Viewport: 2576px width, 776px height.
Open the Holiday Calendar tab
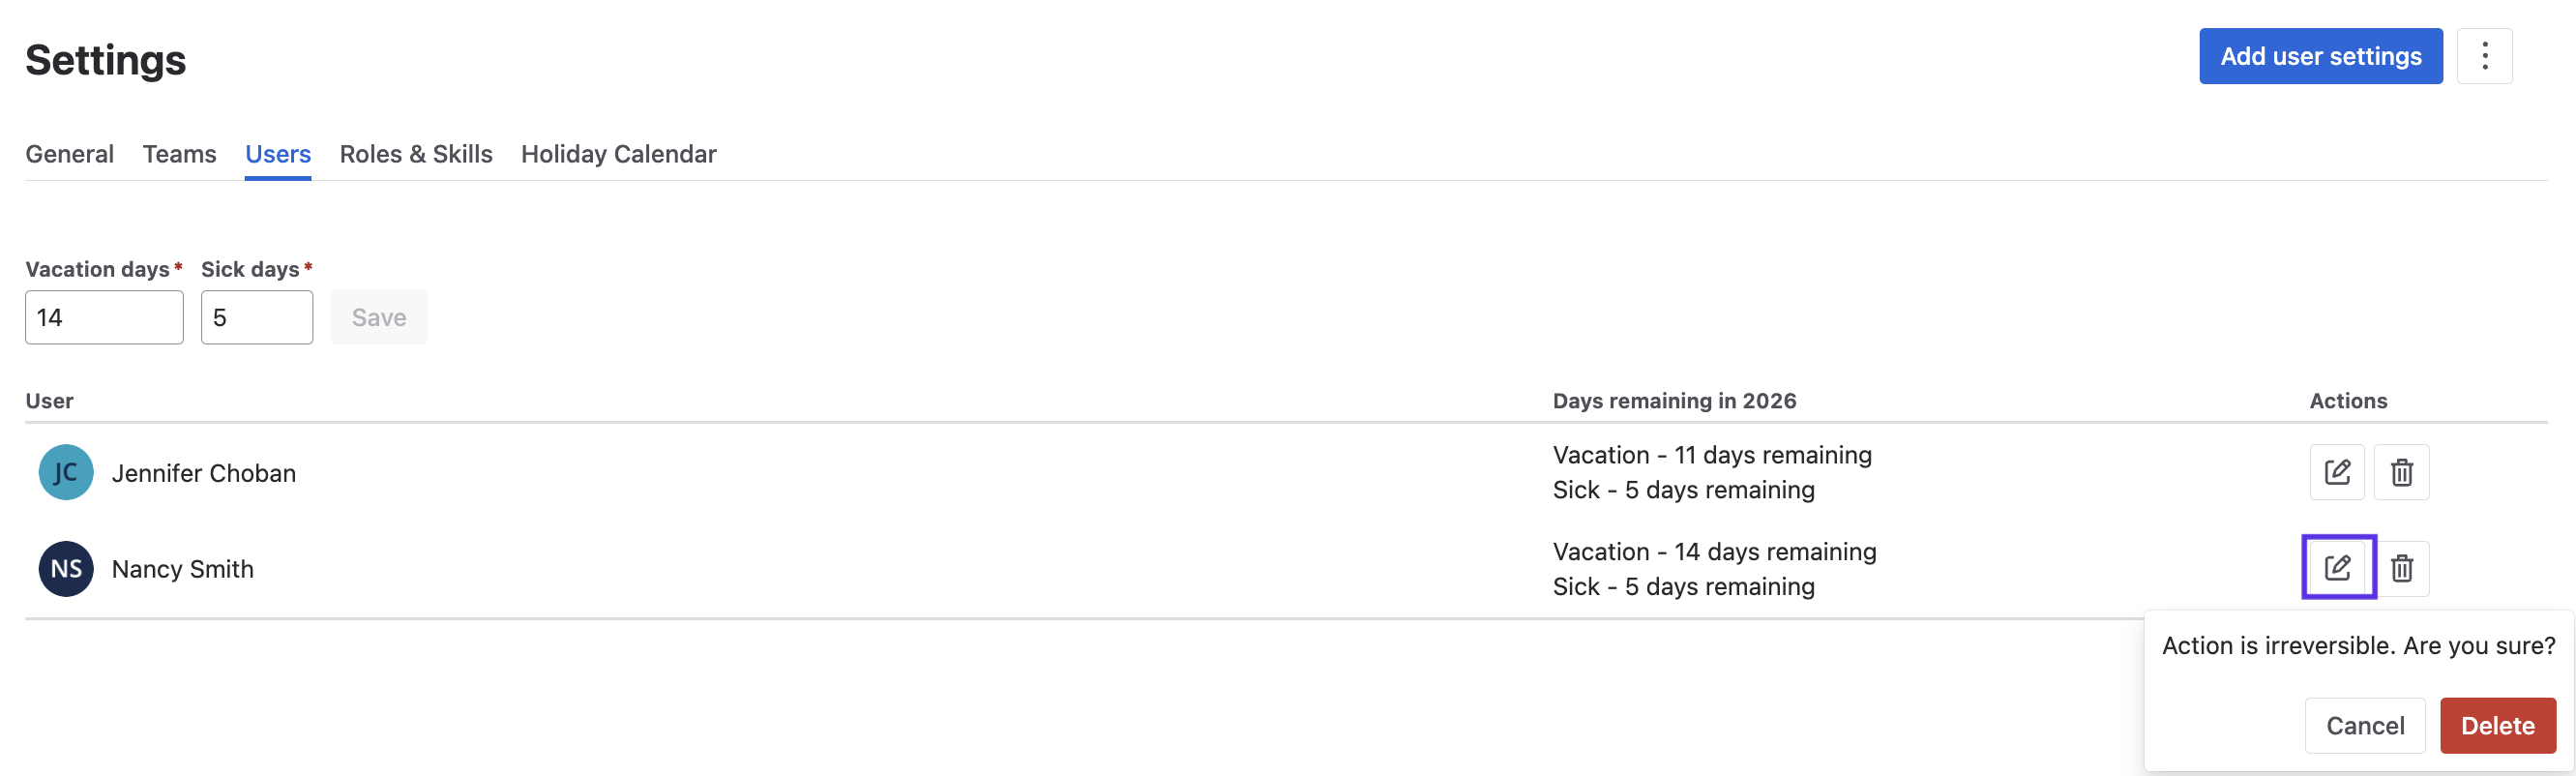tap(618, 154)
